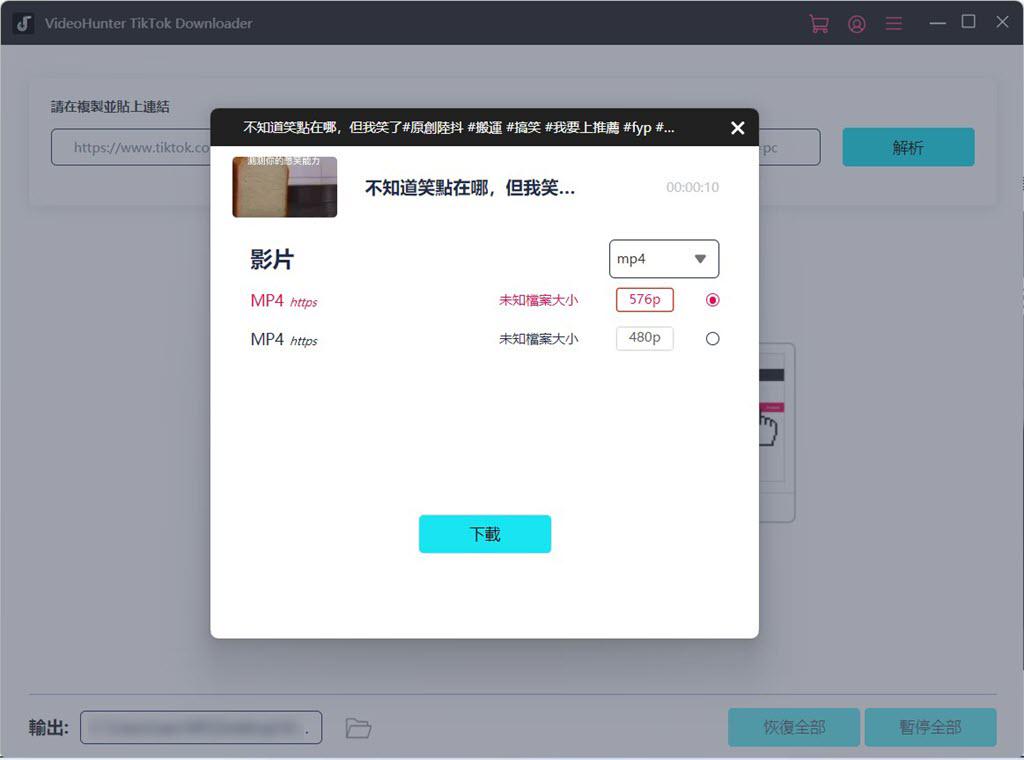Click the 暫停全部 pause all button
1024x760 pixels.
930,727
